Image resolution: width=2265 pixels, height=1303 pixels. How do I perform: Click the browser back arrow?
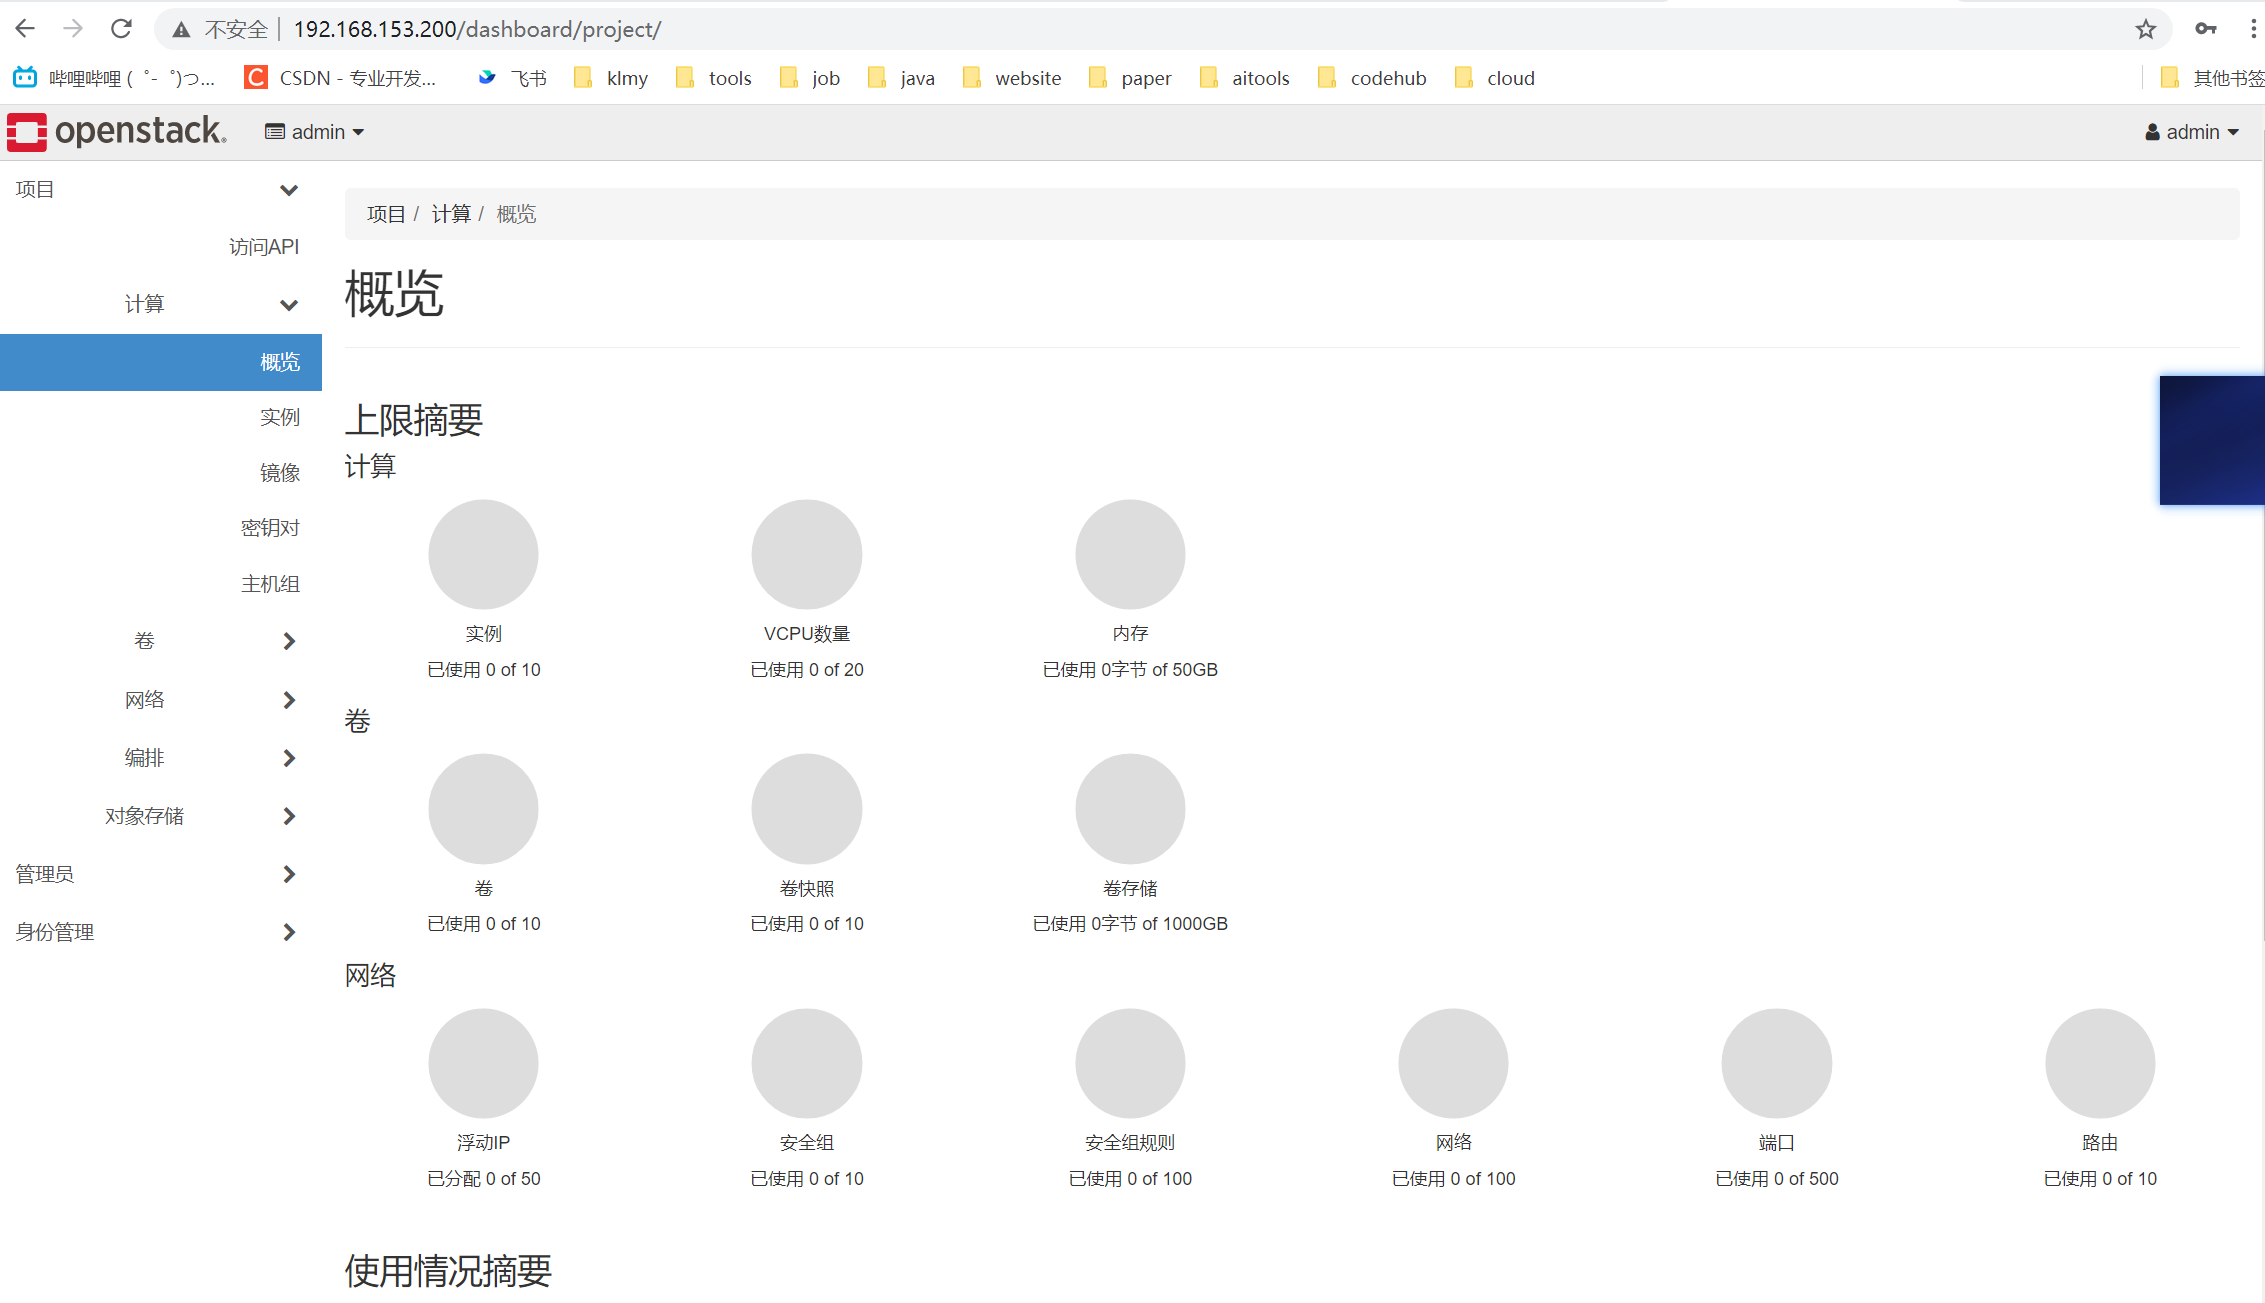[x=25, y=29]
